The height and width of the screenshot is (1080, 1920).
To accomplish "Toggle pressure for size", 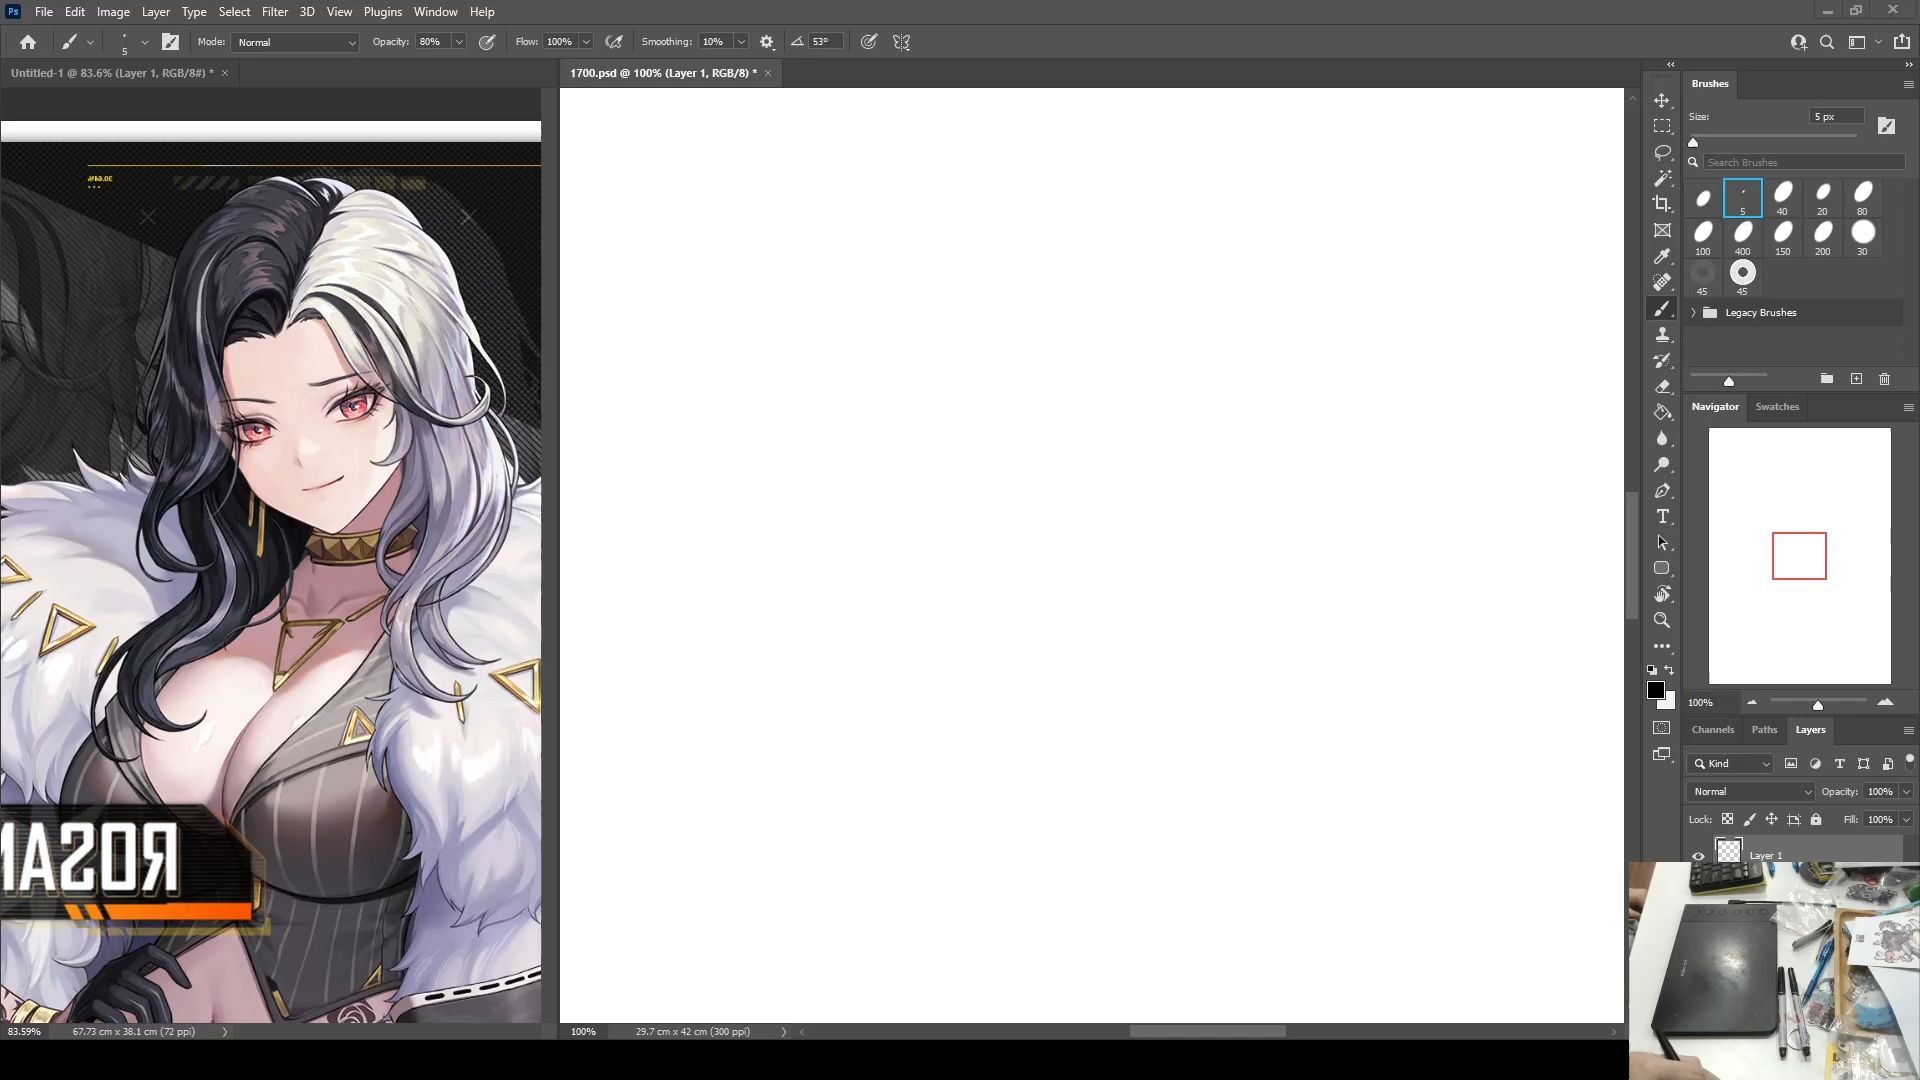I will coord(869,42).
